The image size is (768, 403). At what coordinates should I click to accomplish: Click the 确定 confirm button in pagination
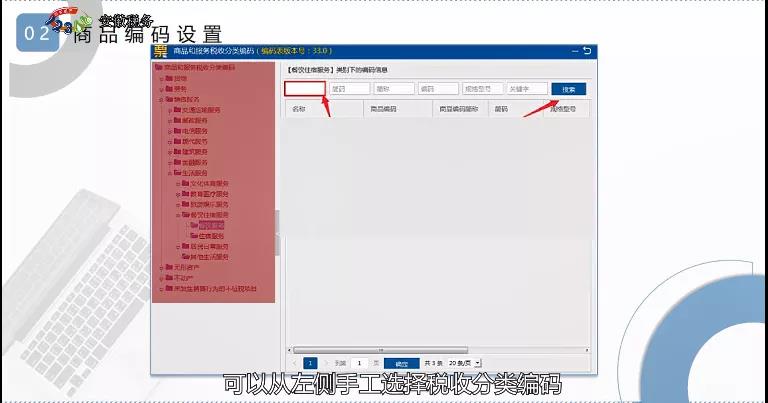pyautogui.click(x=402, y=363)
